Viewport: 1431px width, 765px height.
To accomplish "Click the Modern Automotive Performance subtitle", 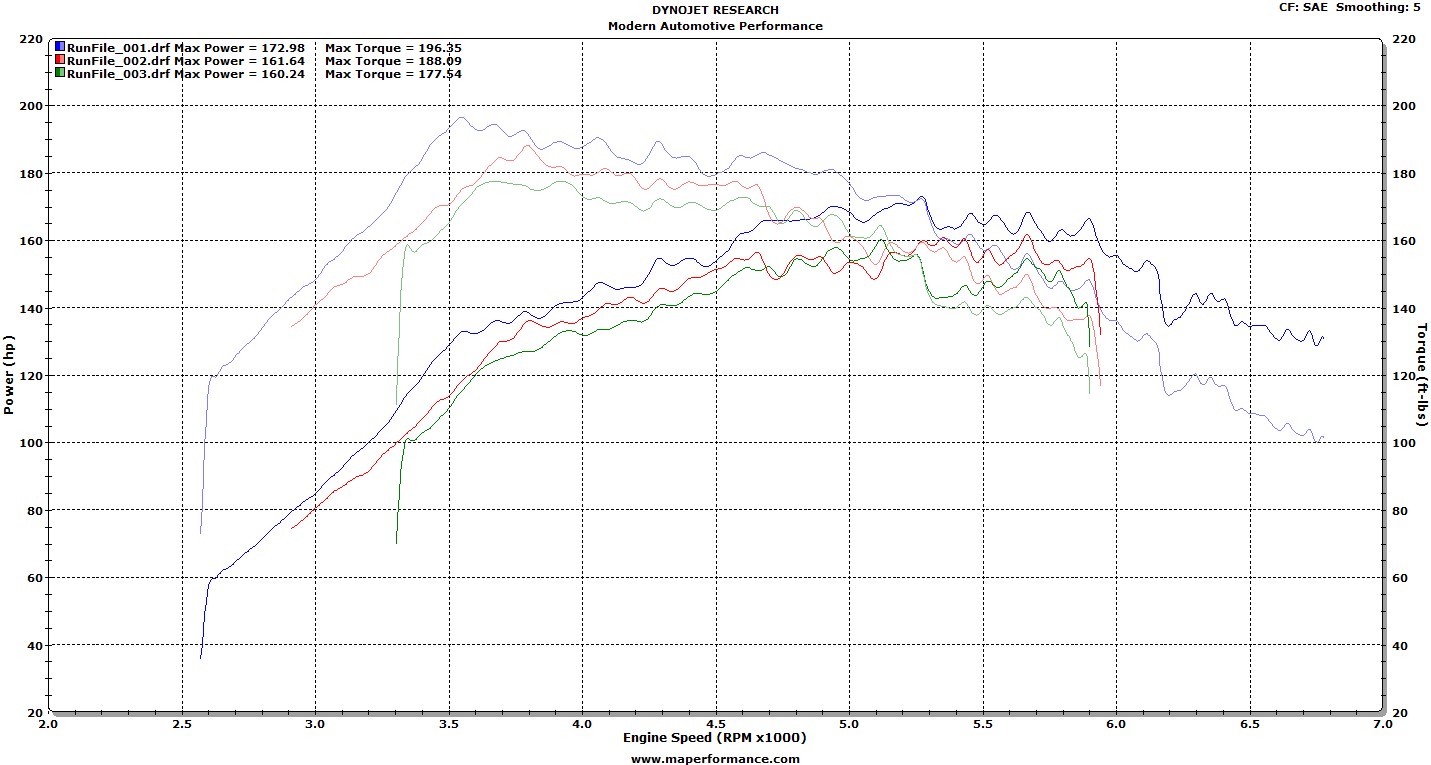I will click(x=715, y=26).
